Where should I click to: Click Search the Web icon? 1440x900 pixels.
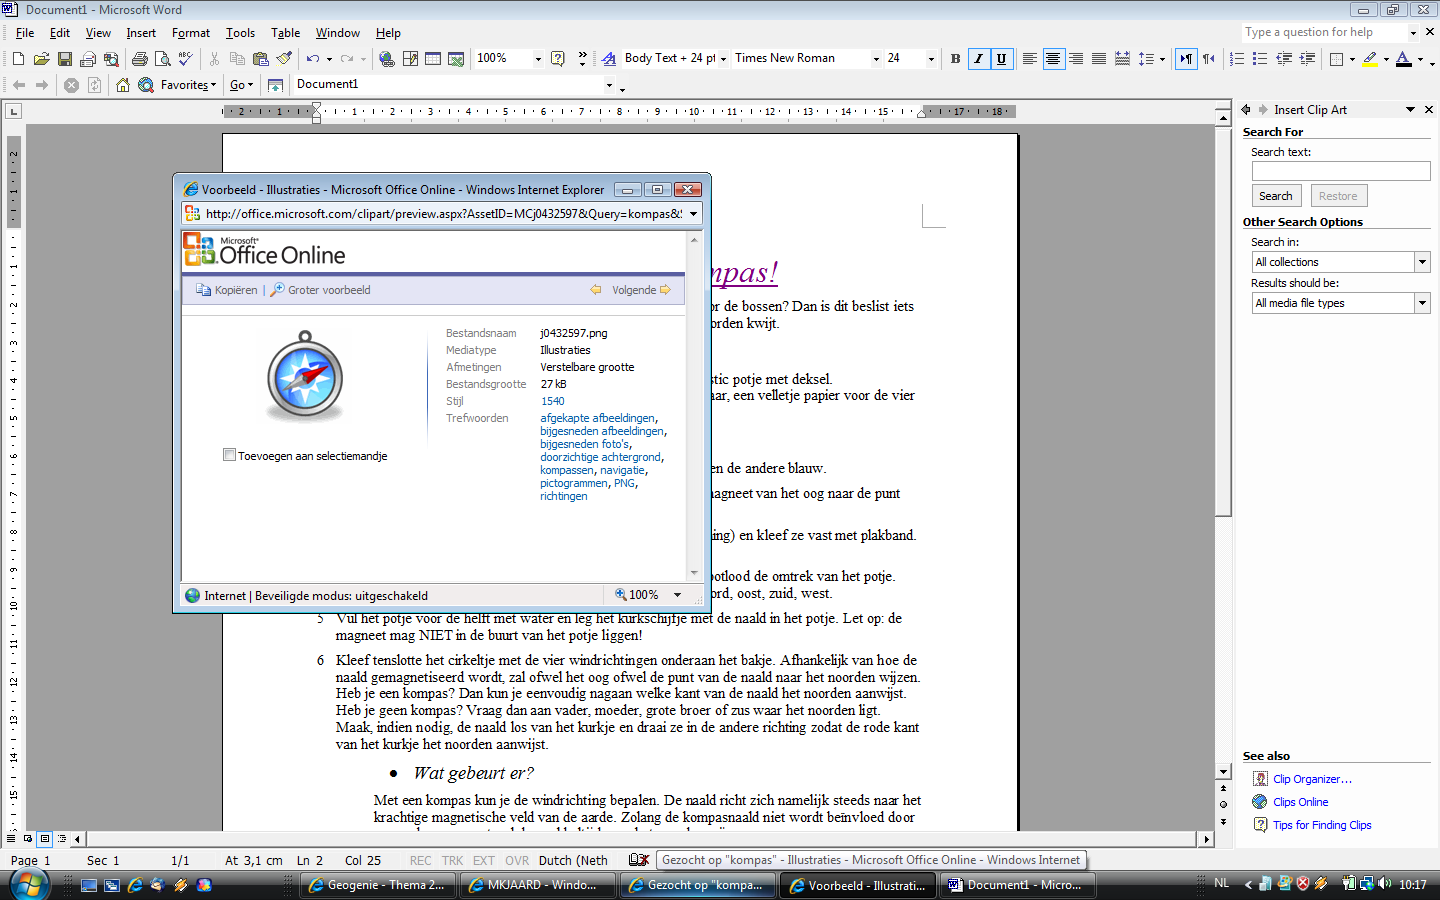pyautogui.click(x=146, y=85)
